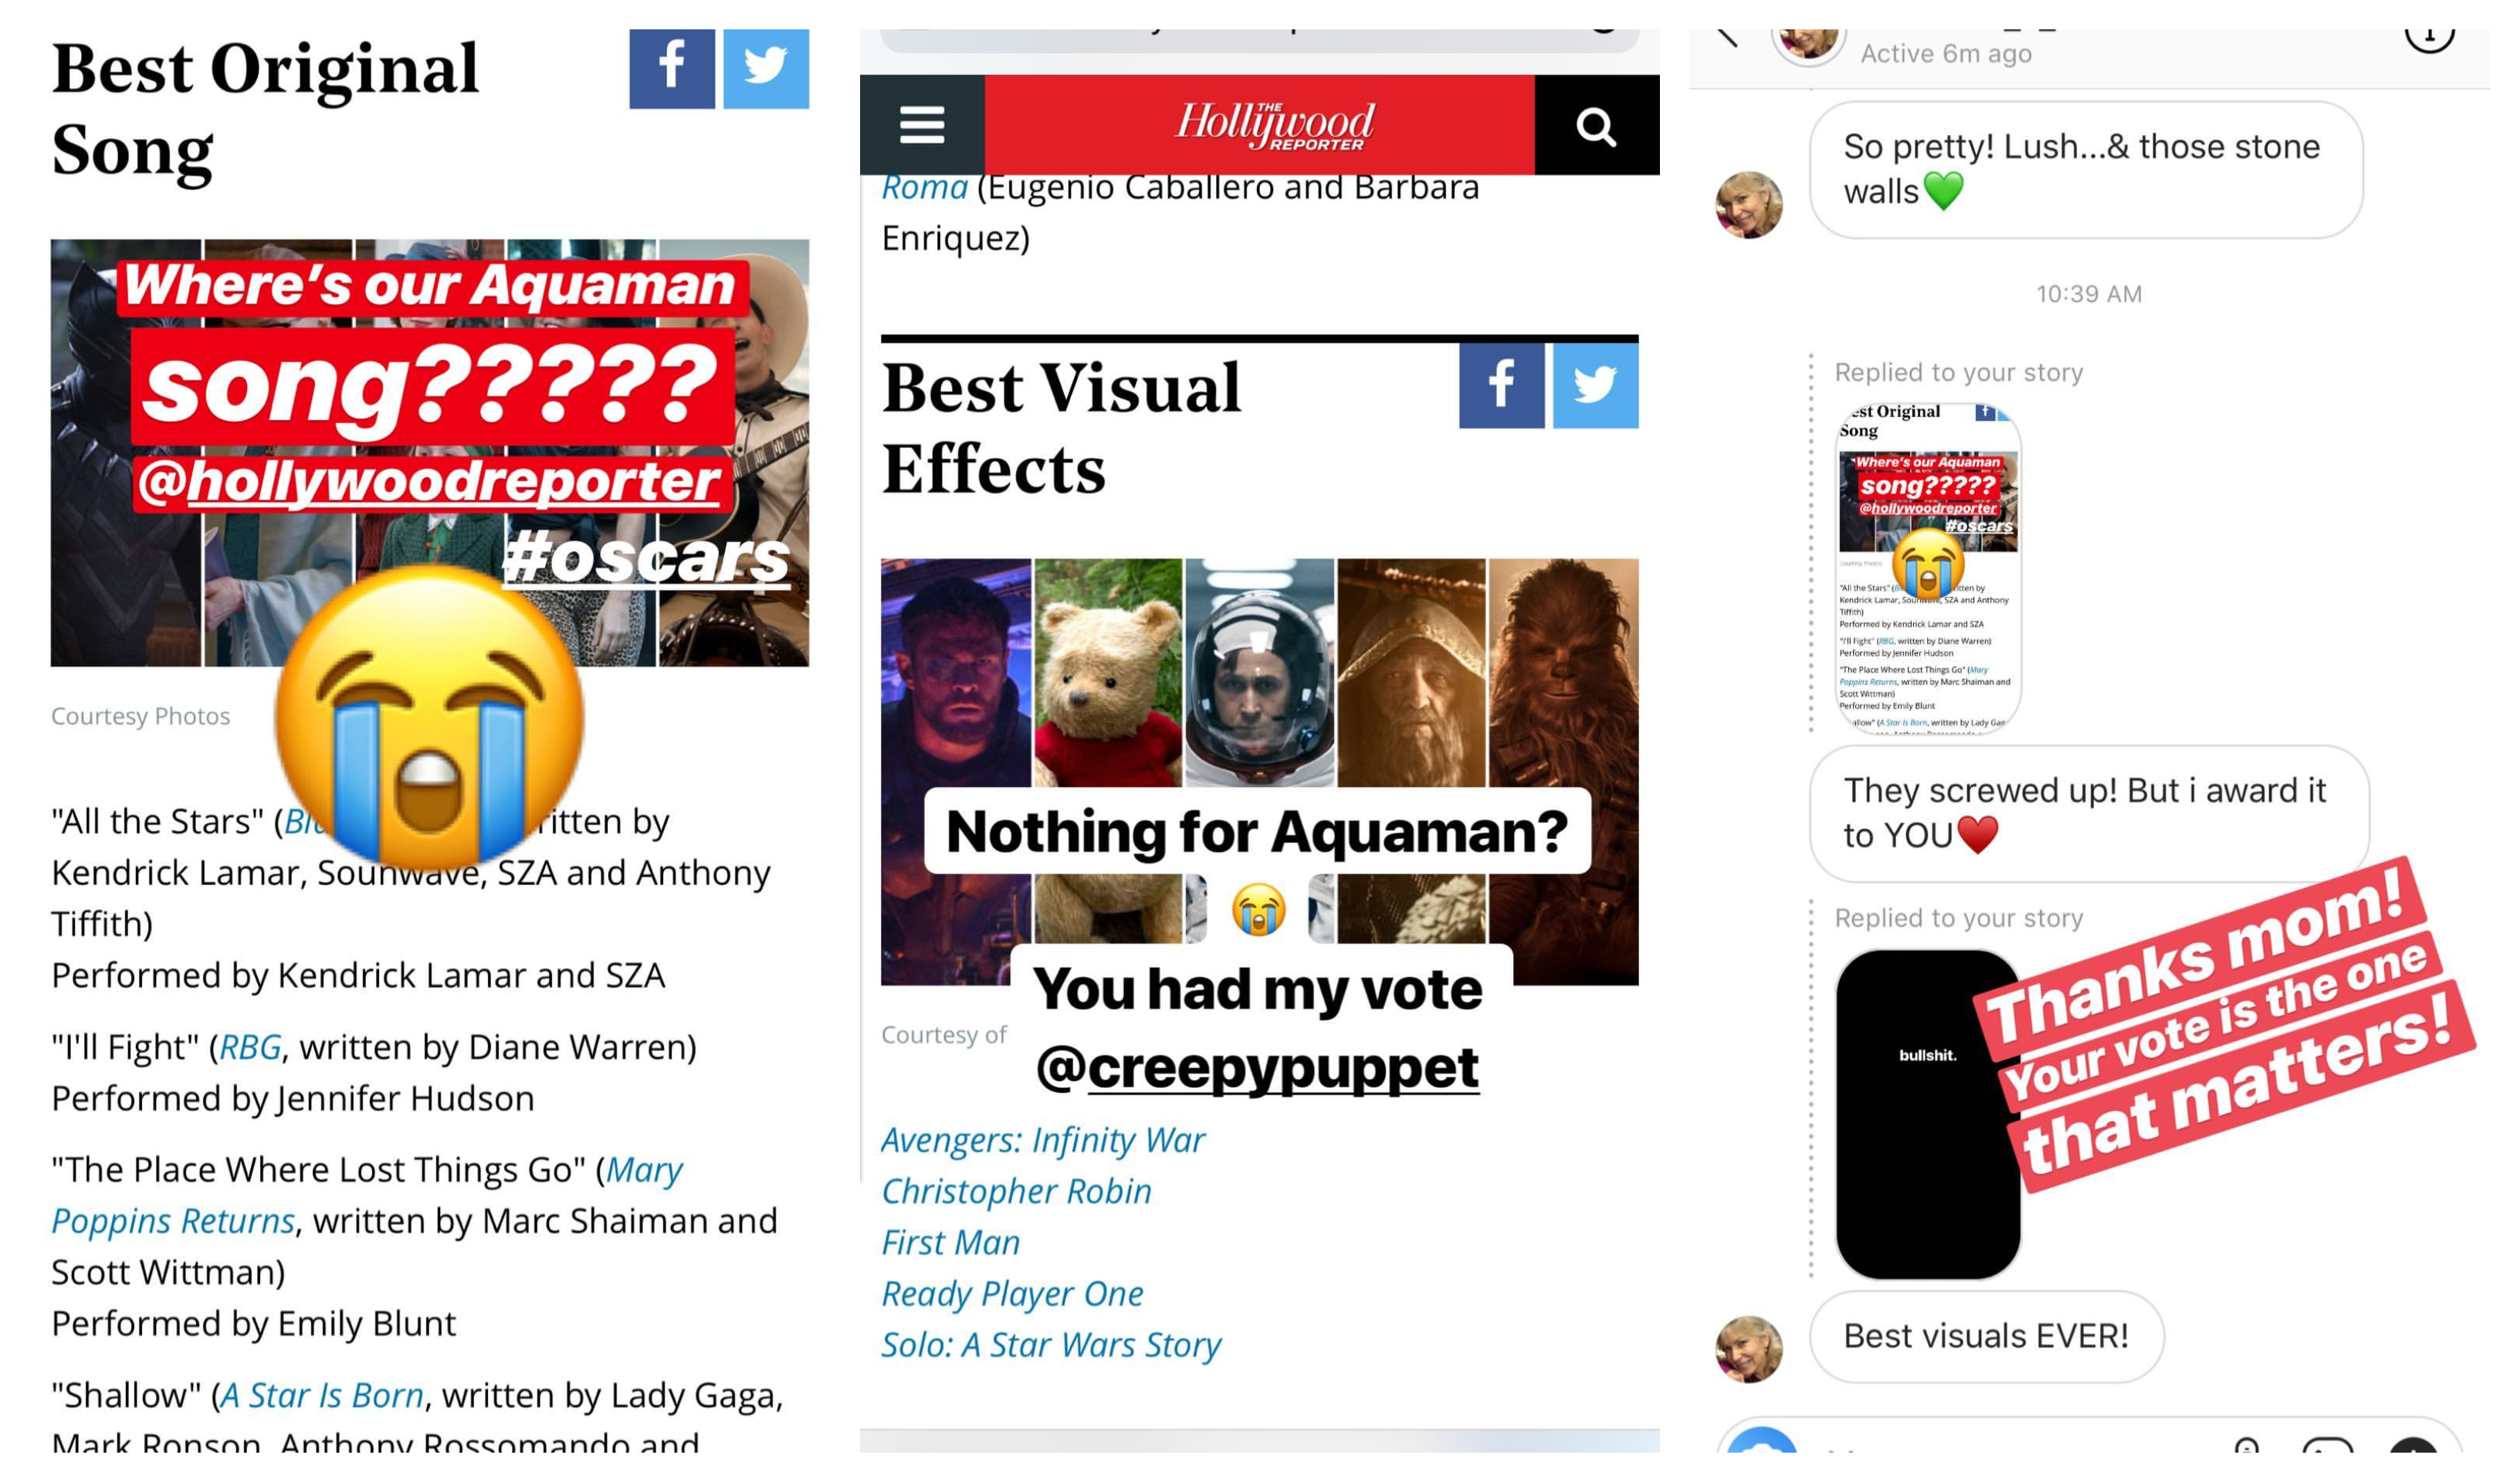Follow the Ready Player One link
The height and width of the screenshot is (1482, 2520).
point(1012,1293)
